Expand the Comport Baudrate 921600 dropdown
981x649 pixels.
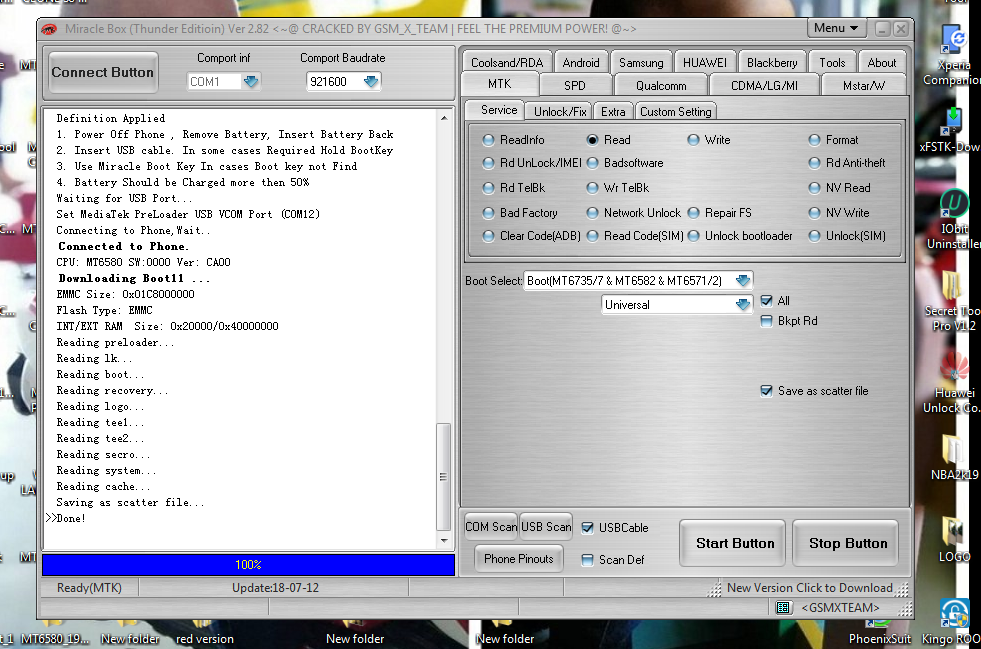371,82
